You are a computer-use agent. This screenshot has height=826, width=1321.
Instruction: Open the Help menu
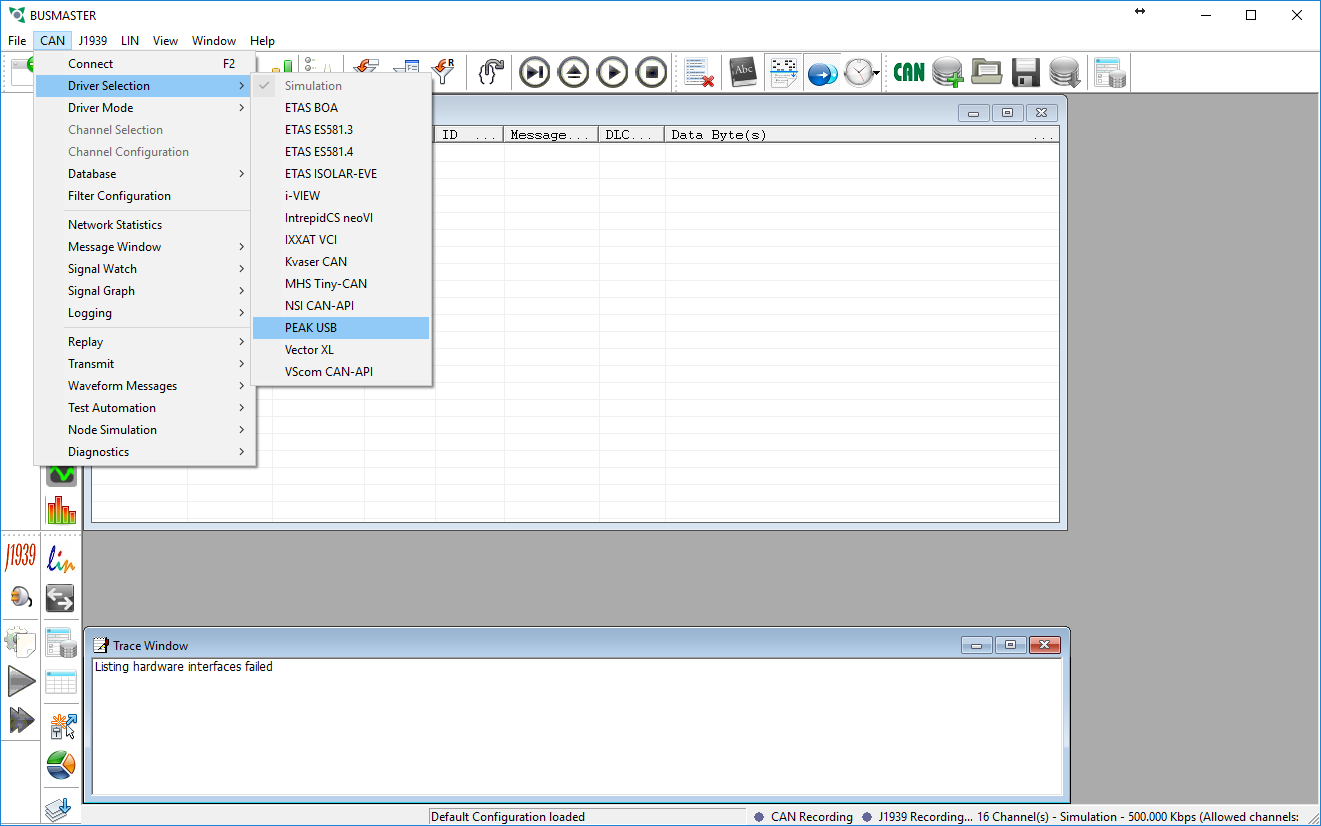point(262,41)
